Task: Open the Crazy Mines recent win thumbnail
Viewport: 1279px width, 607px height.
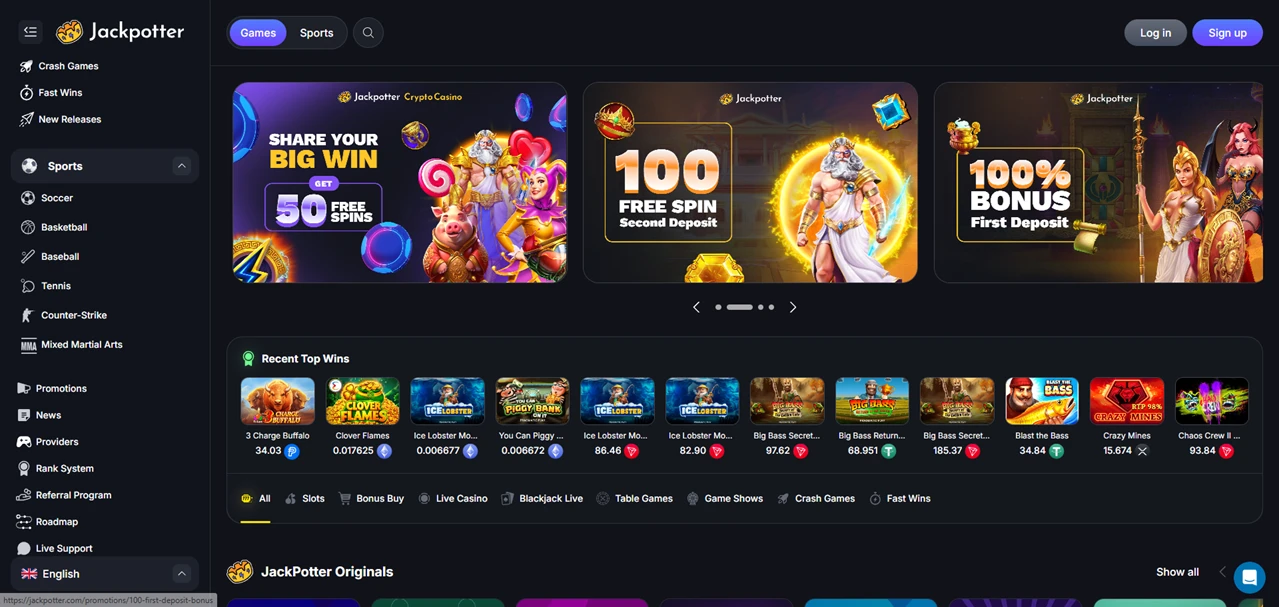Action: pyautogui.click(x=1127, y=402)
